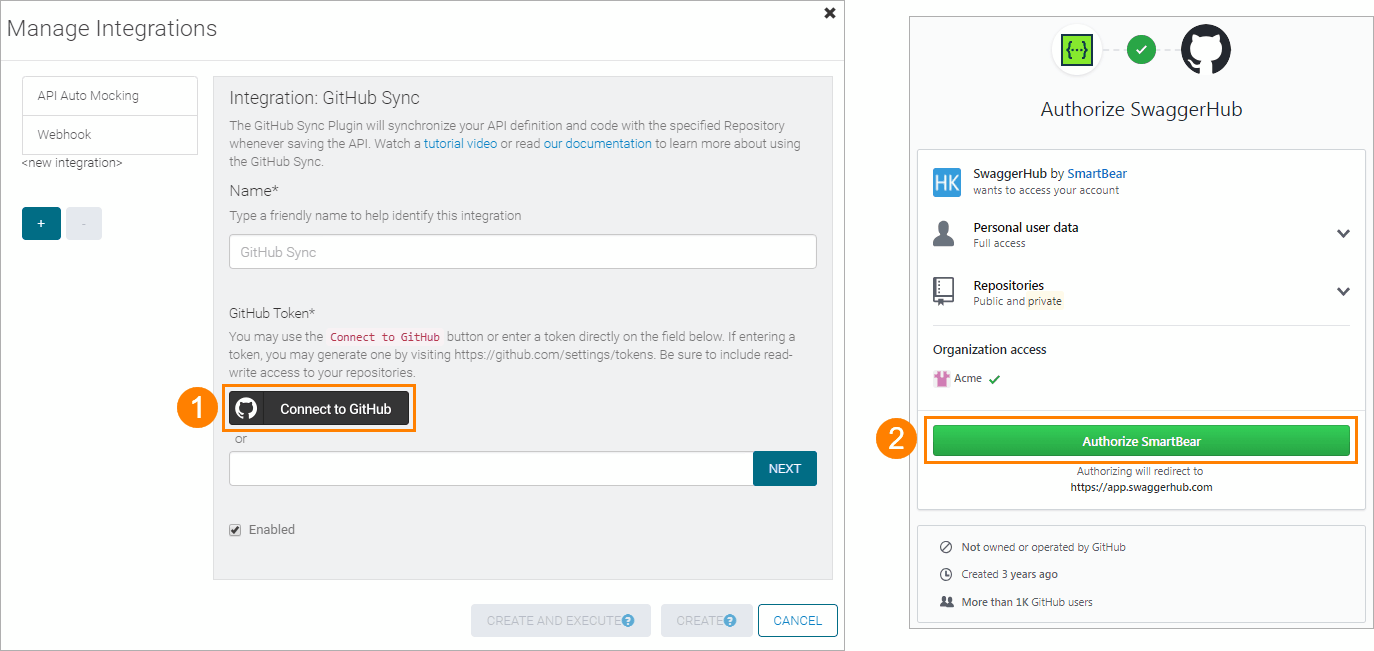Close the Manage Integrations dialog
The image size is (1374, 651).
(x=829, y=14)
